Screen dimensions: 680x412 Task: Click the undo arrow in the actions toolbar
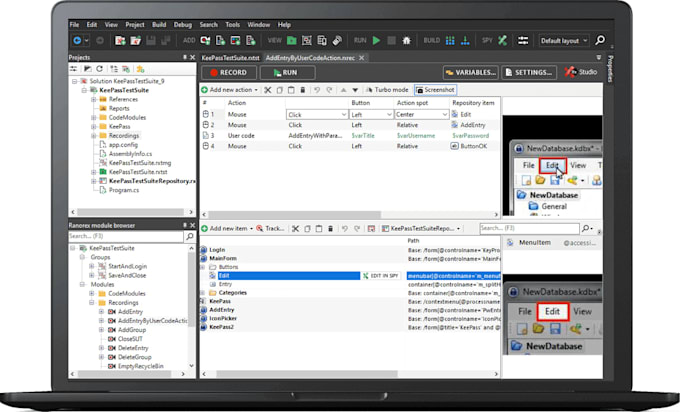(x=315, y=90)
